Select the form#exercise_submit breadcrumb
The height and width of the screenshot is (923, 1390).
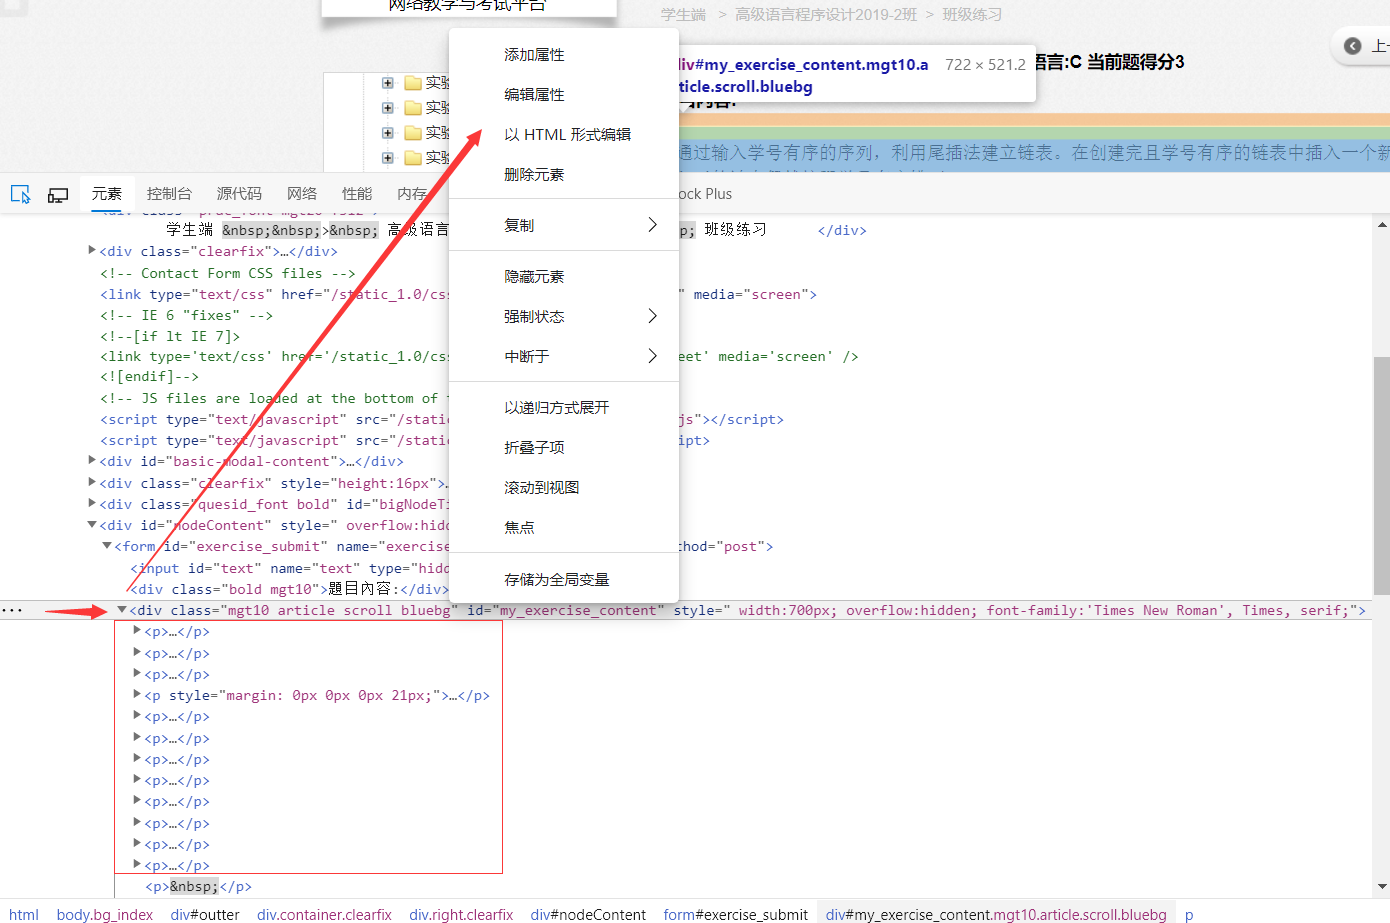click(736, 914)
